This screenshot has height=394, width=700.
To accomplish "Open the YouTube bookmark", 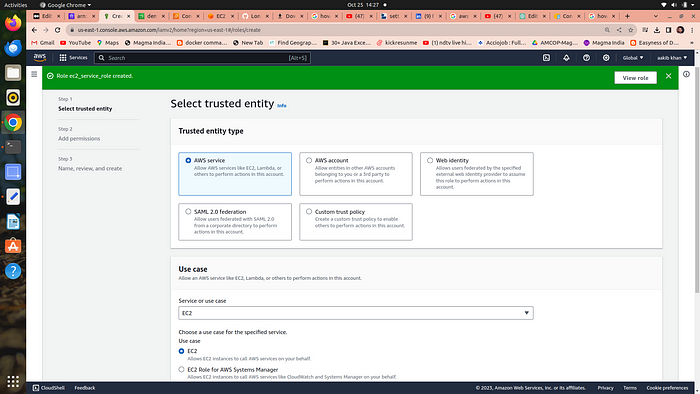I will pyautogui.click(x=75, y=43).
